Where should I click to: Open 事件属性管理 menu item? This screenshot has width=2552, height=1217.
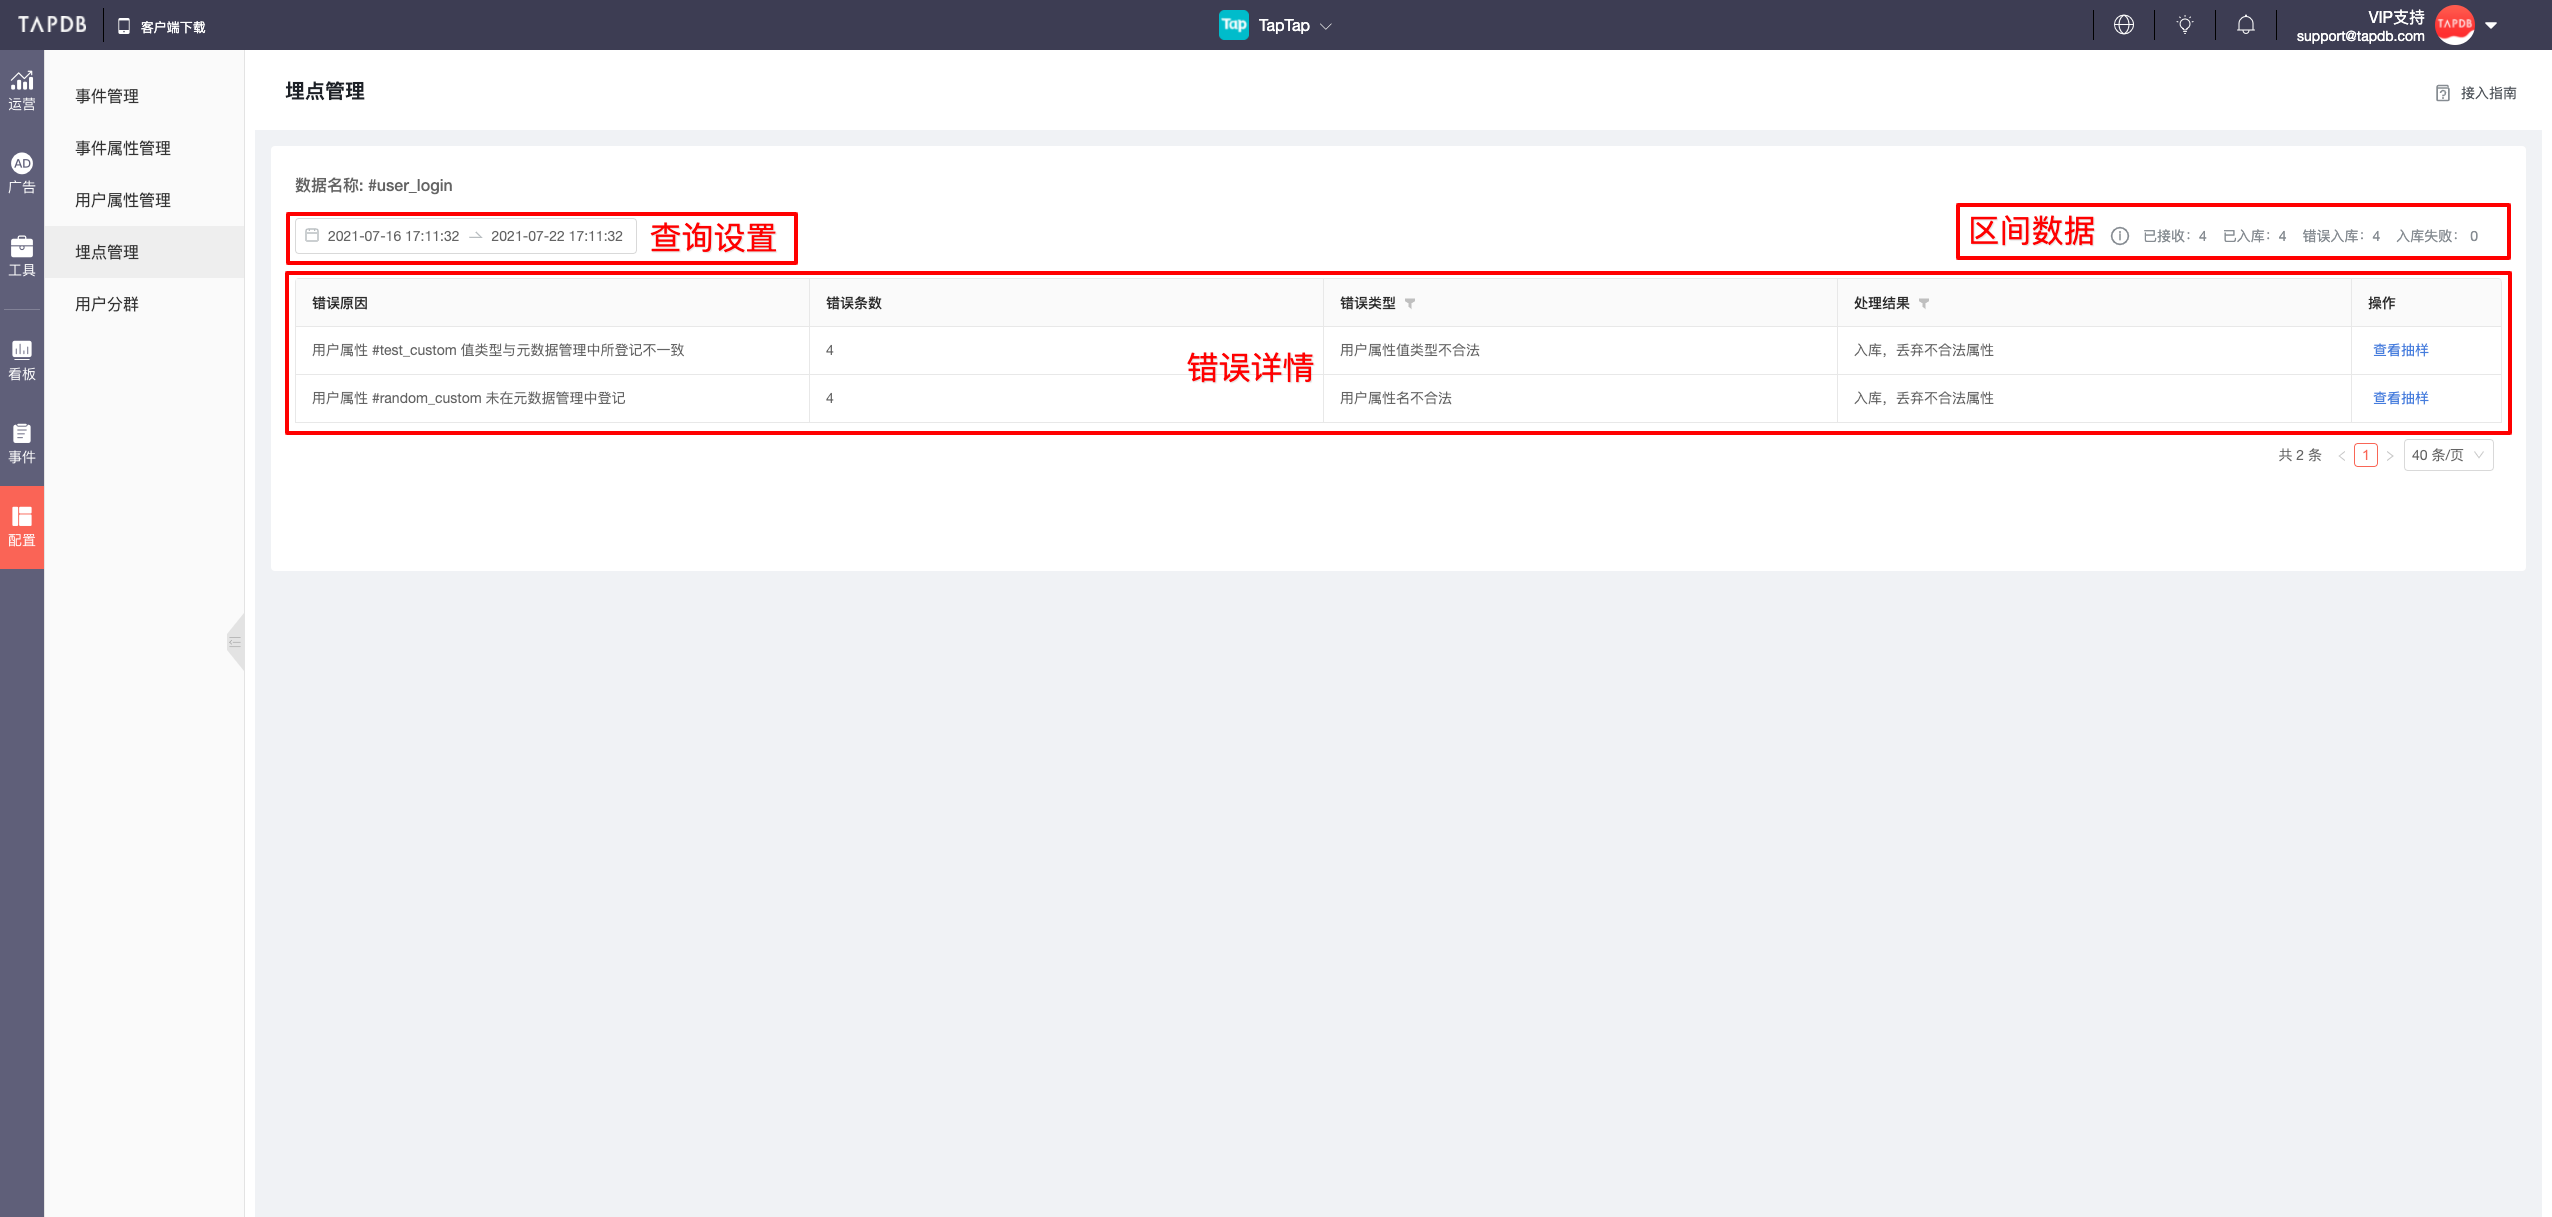123,148
